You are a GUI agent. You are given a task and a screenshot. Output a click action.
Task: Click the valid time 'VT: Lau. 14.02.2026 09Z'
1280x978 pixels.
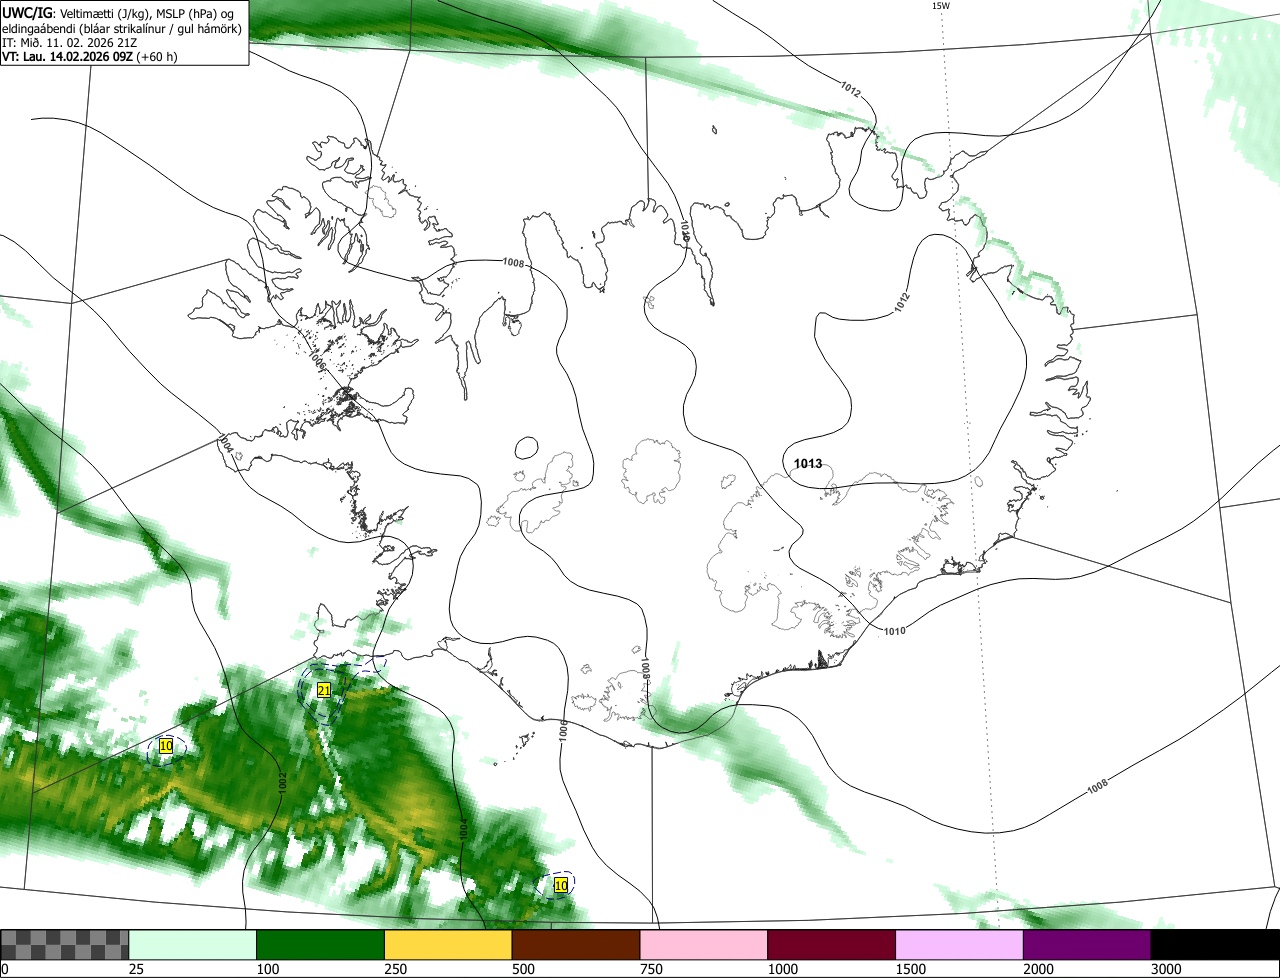pos(68,57)
